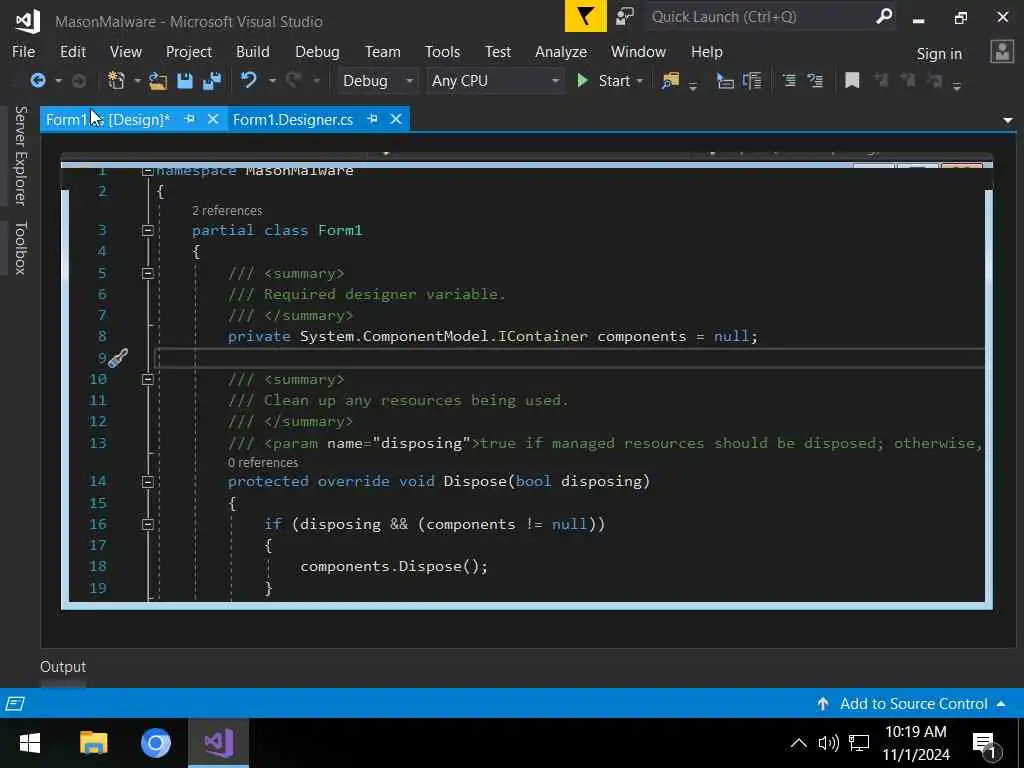Collapse summary comment at line 10
The image size is (1024, 768).
148,379
